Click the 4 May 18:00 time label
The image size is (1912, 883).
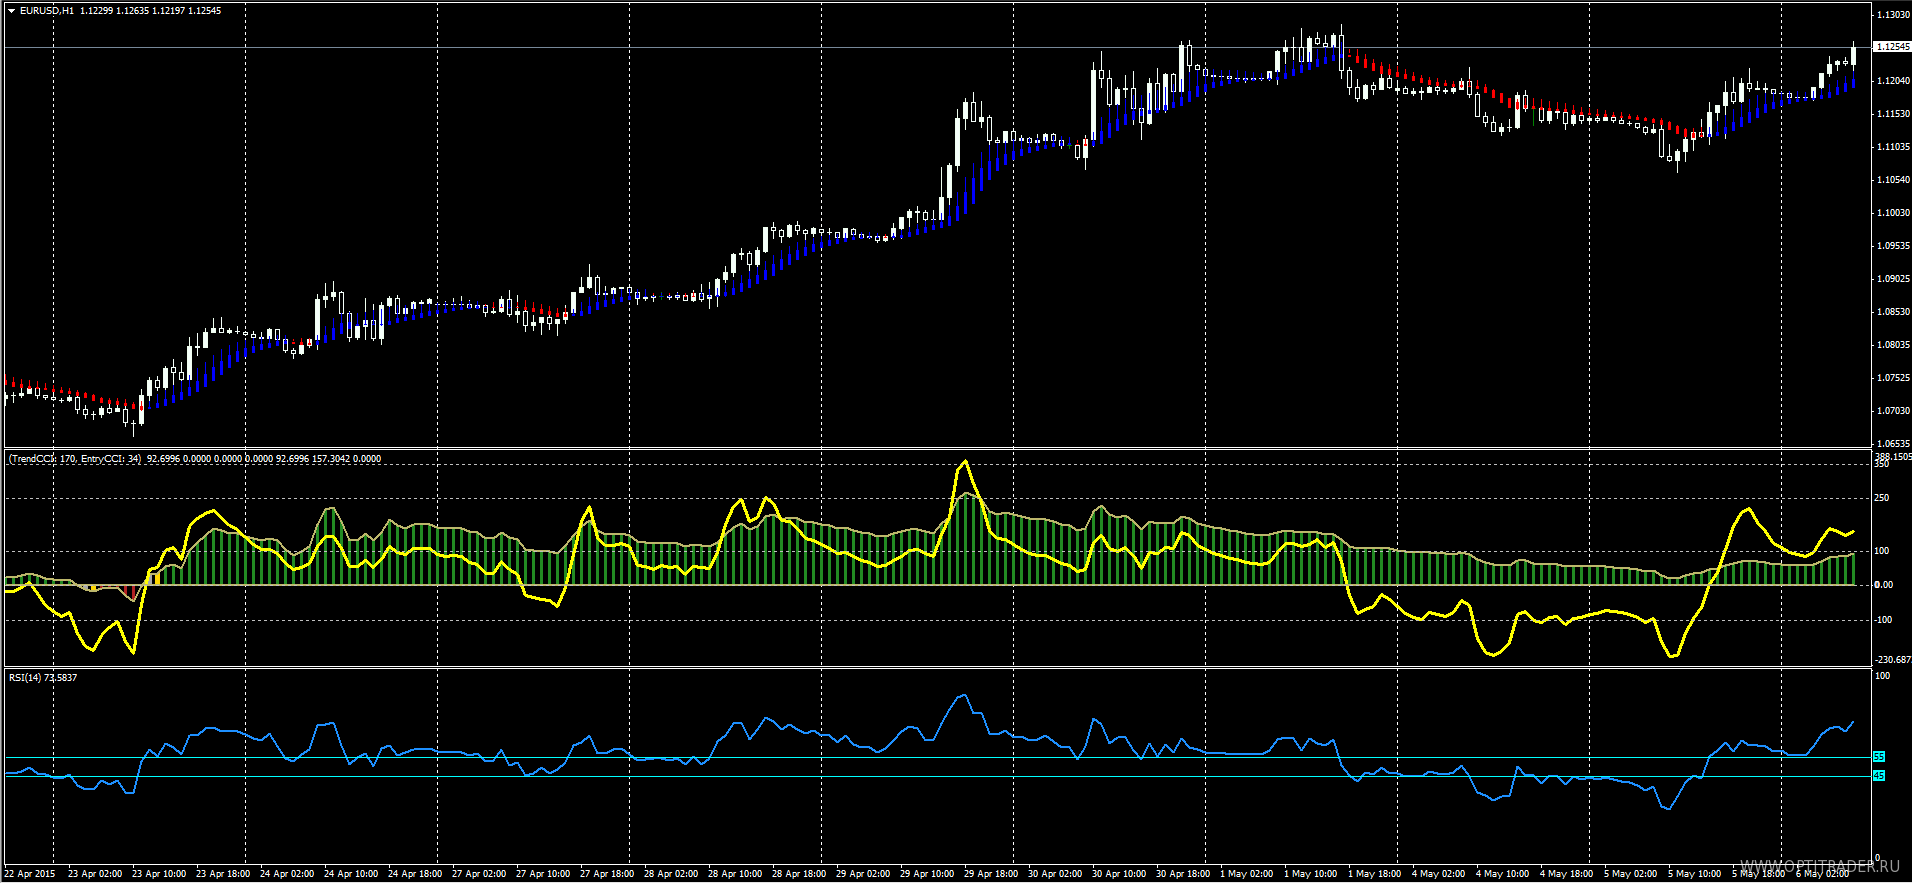[1567, 874]
